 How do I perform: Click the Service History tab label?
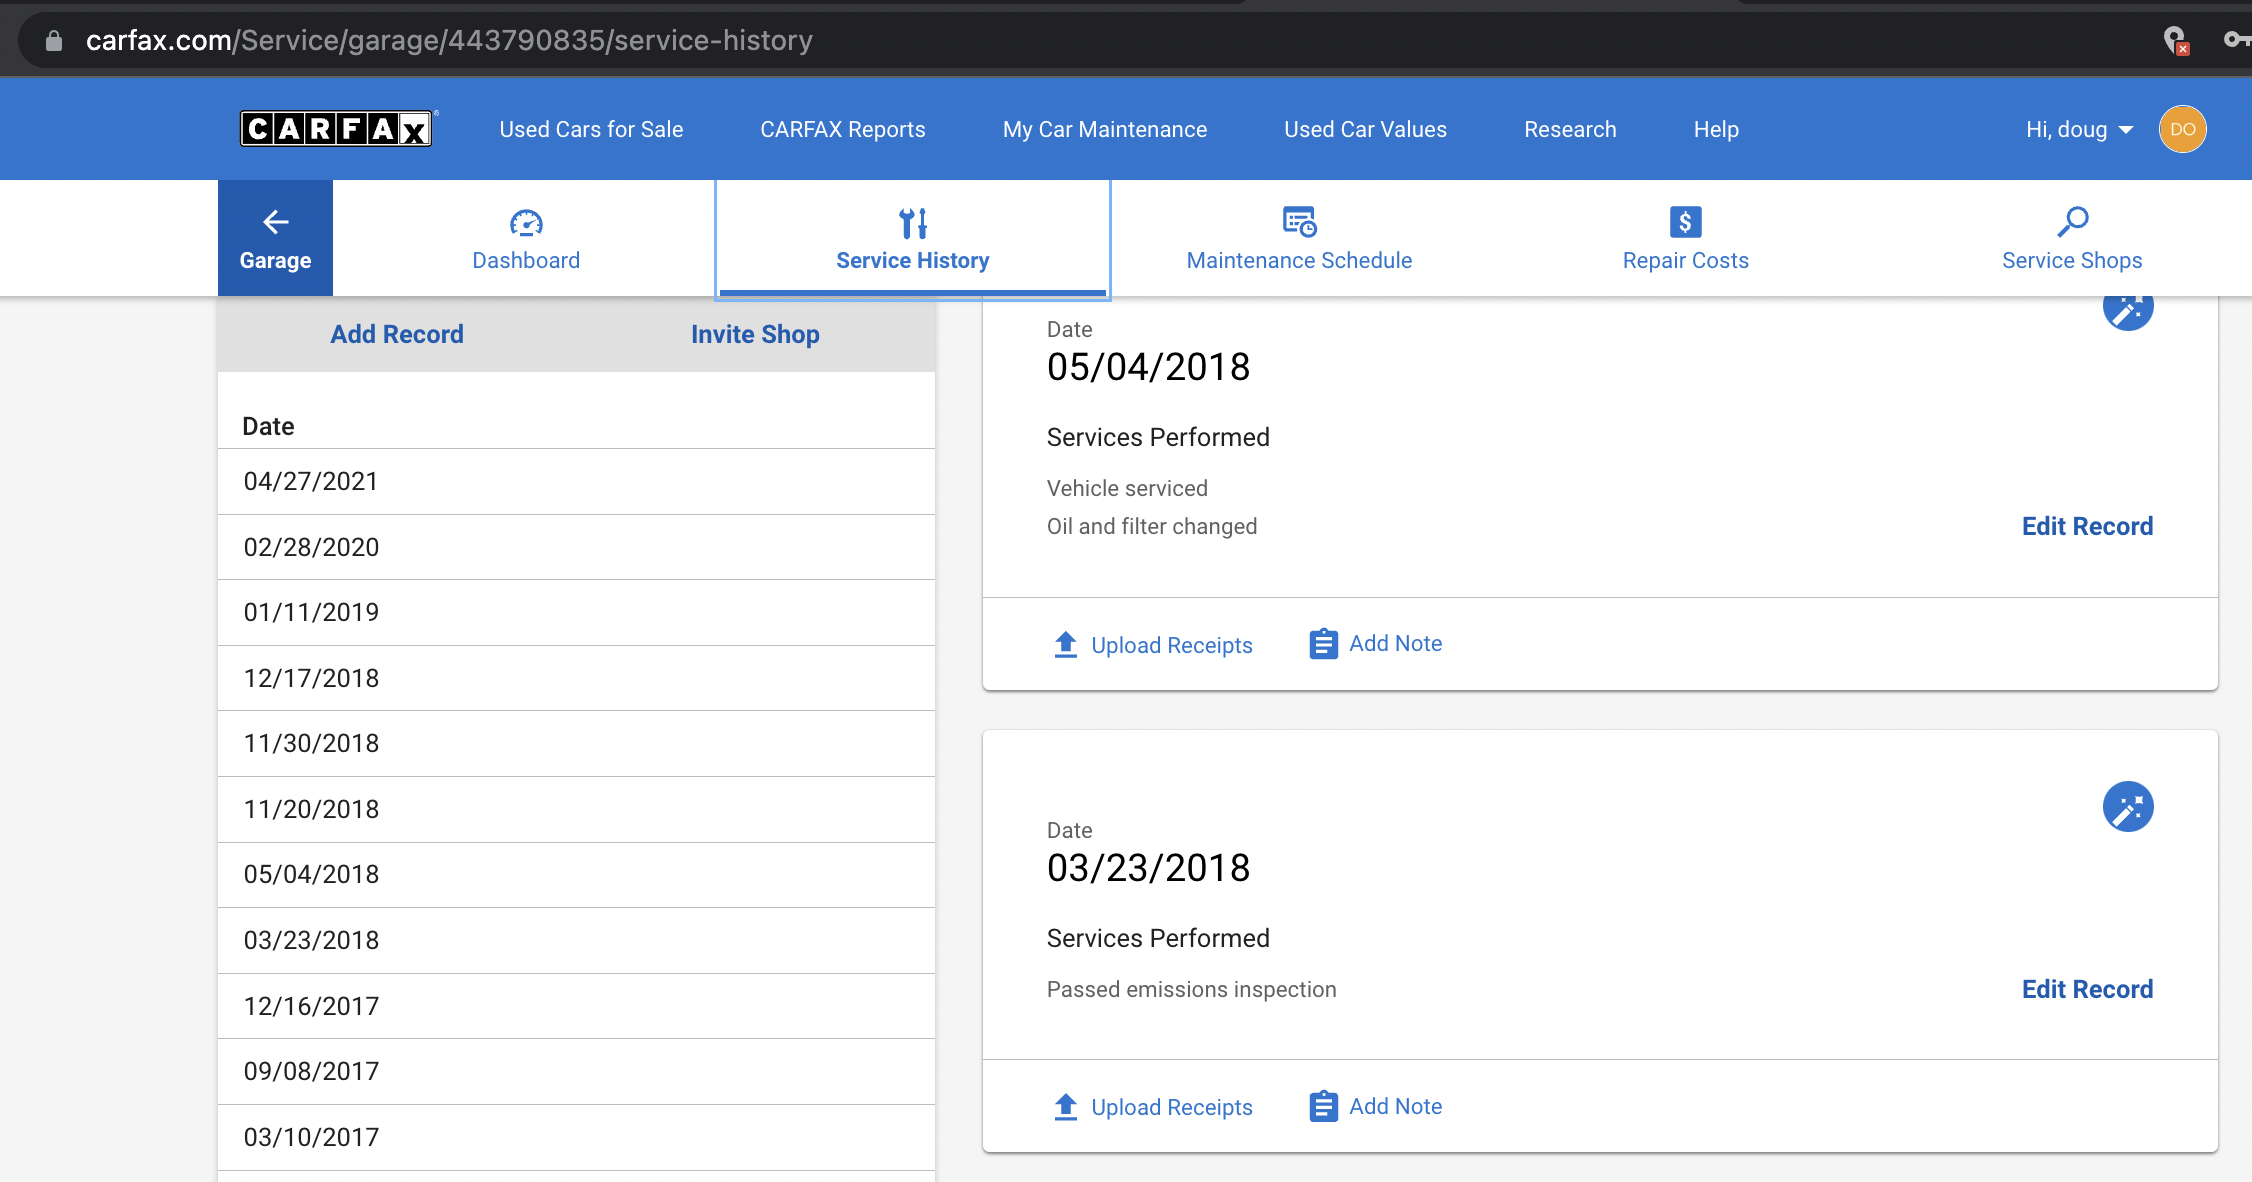point(913,260)
